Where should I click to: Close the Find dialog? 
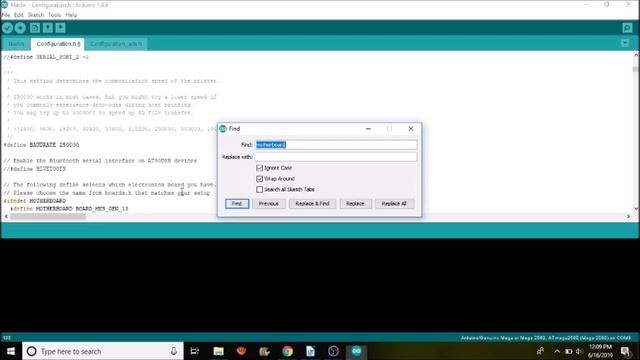(411, 129)
